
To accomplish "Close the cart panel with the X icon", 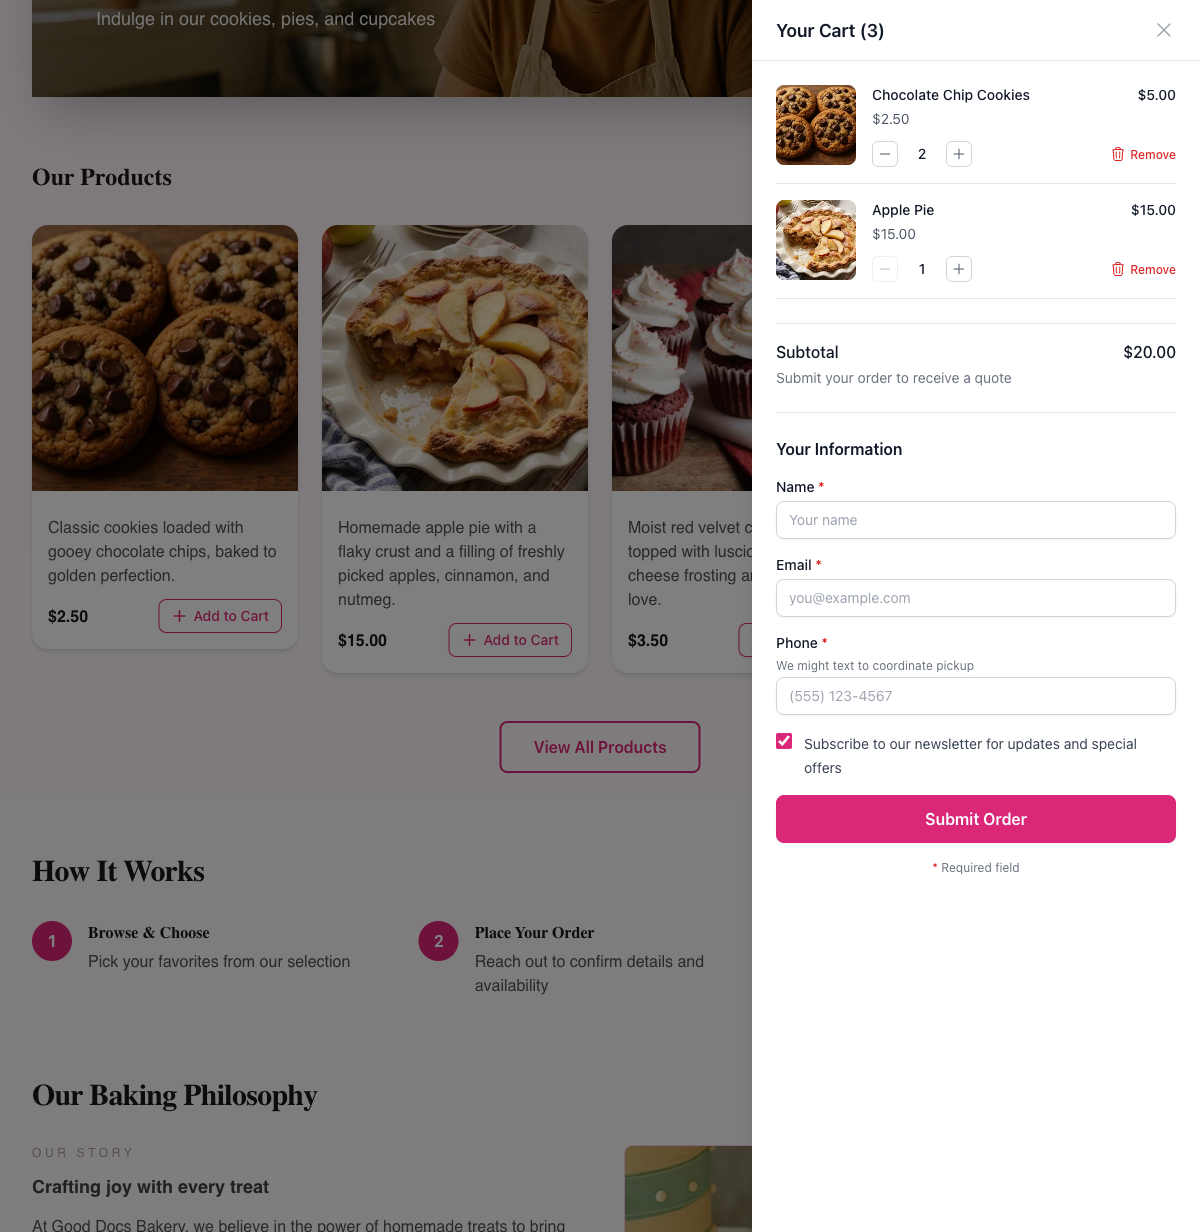I will [x=1163, y=30].
